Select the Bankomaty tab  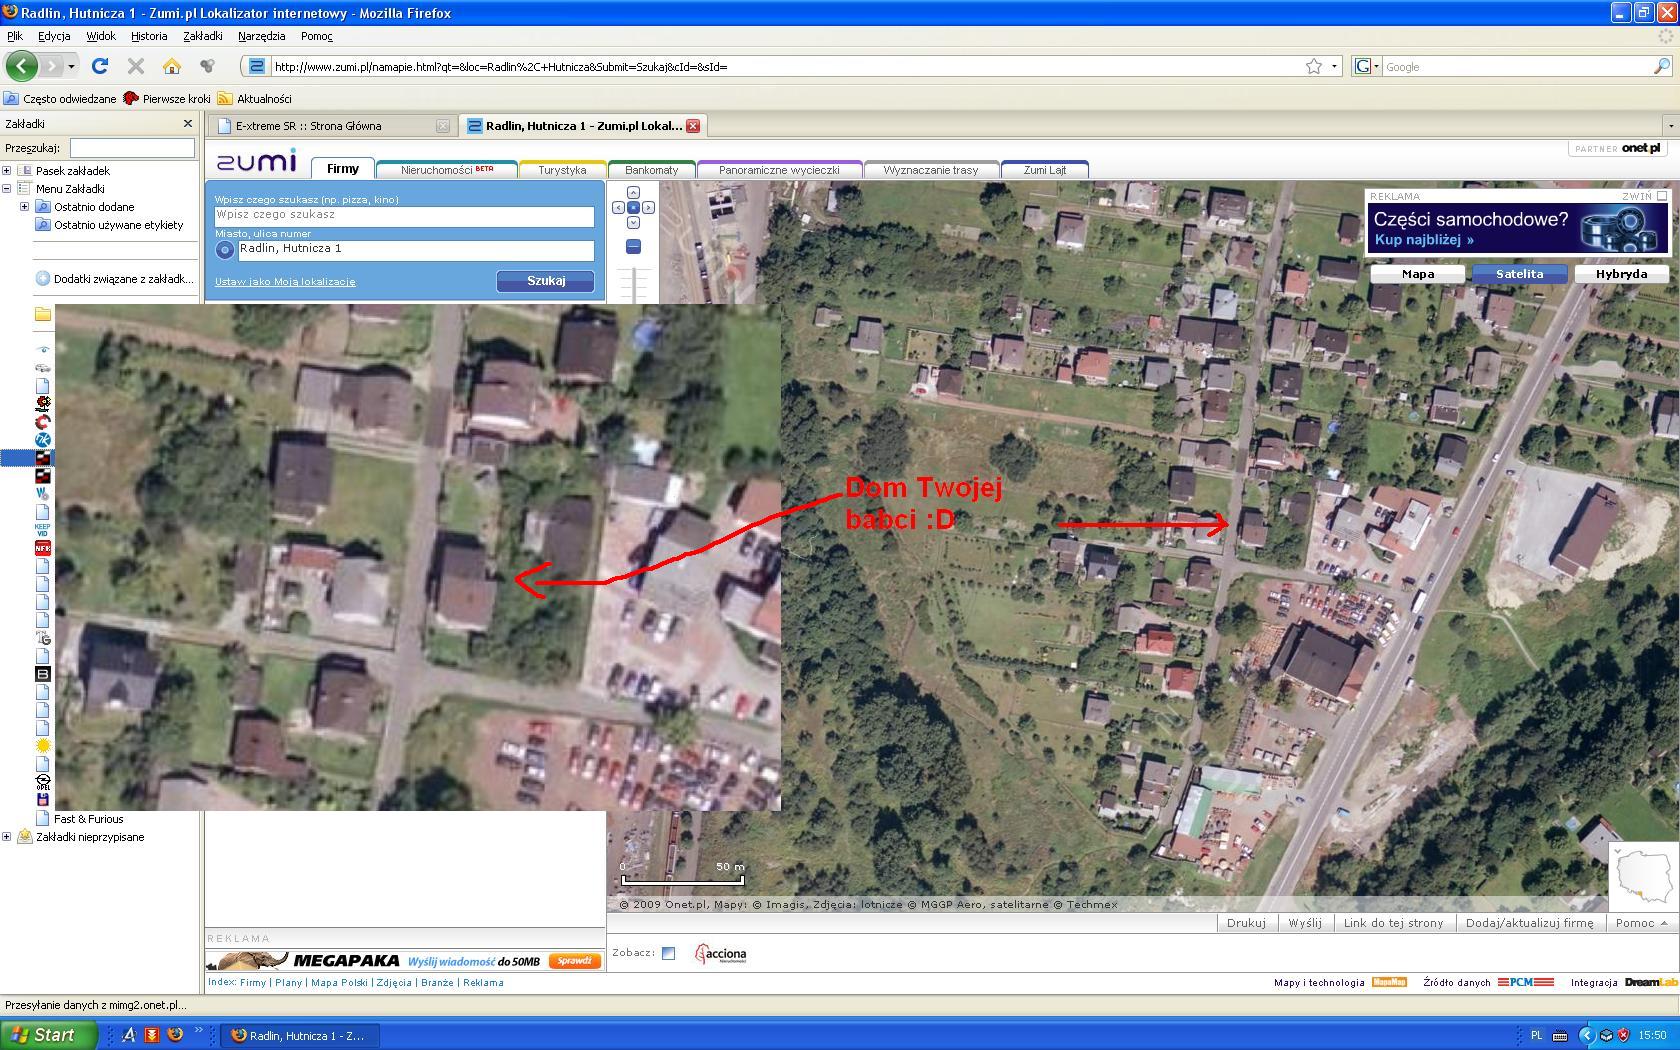tap(652, 170)
